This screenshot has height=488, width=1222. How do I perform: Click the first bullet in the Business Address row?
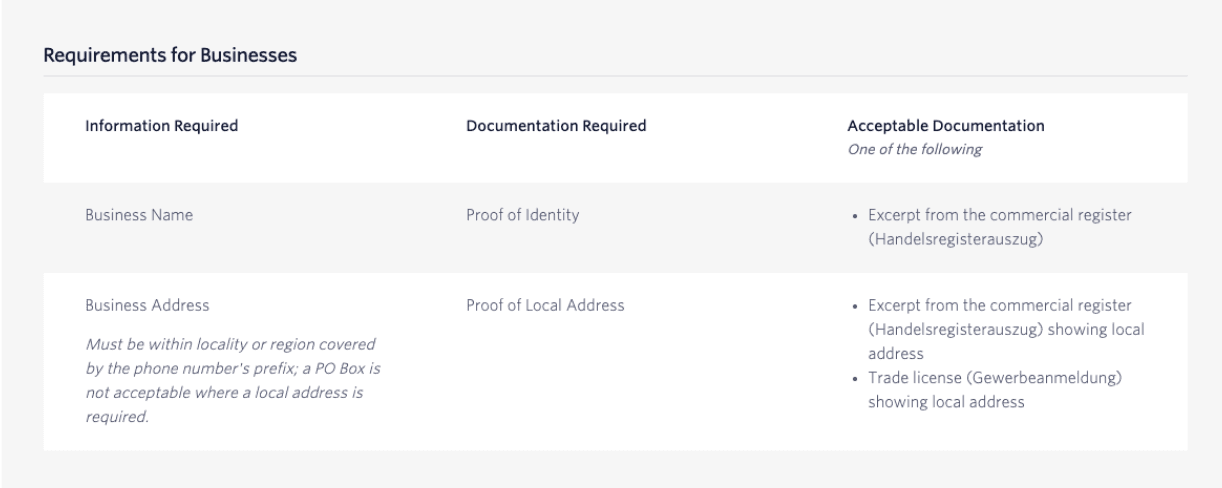coord(851,304)
